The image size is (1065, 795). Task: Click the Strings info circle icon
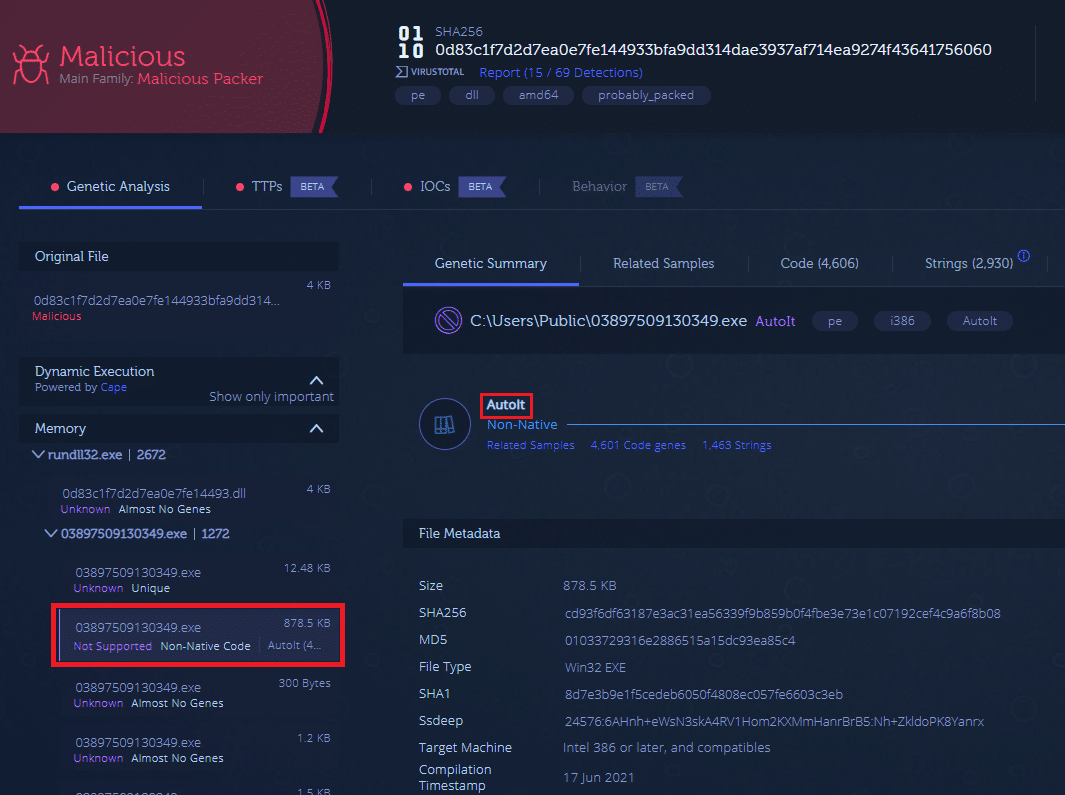coord(1024,256)
